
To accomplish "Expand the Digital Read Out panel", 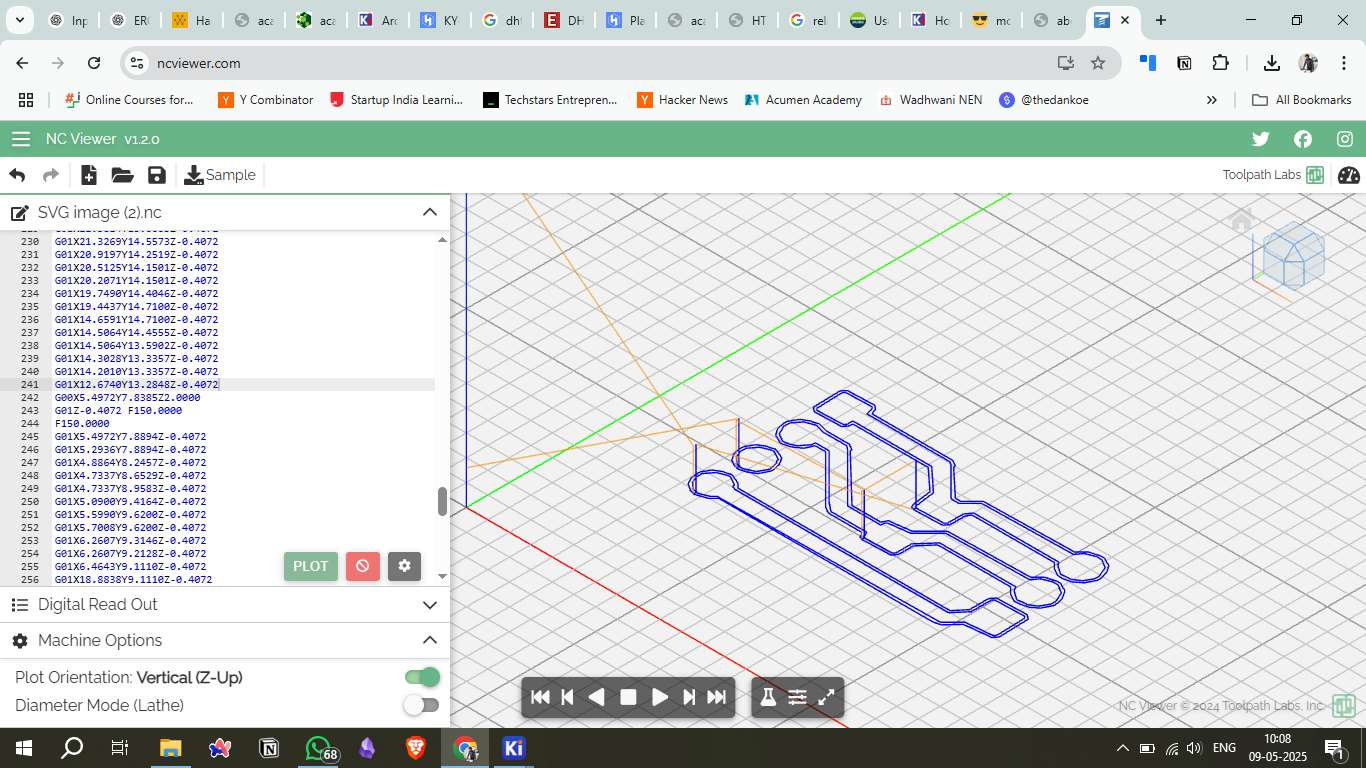I will (430, 605).
